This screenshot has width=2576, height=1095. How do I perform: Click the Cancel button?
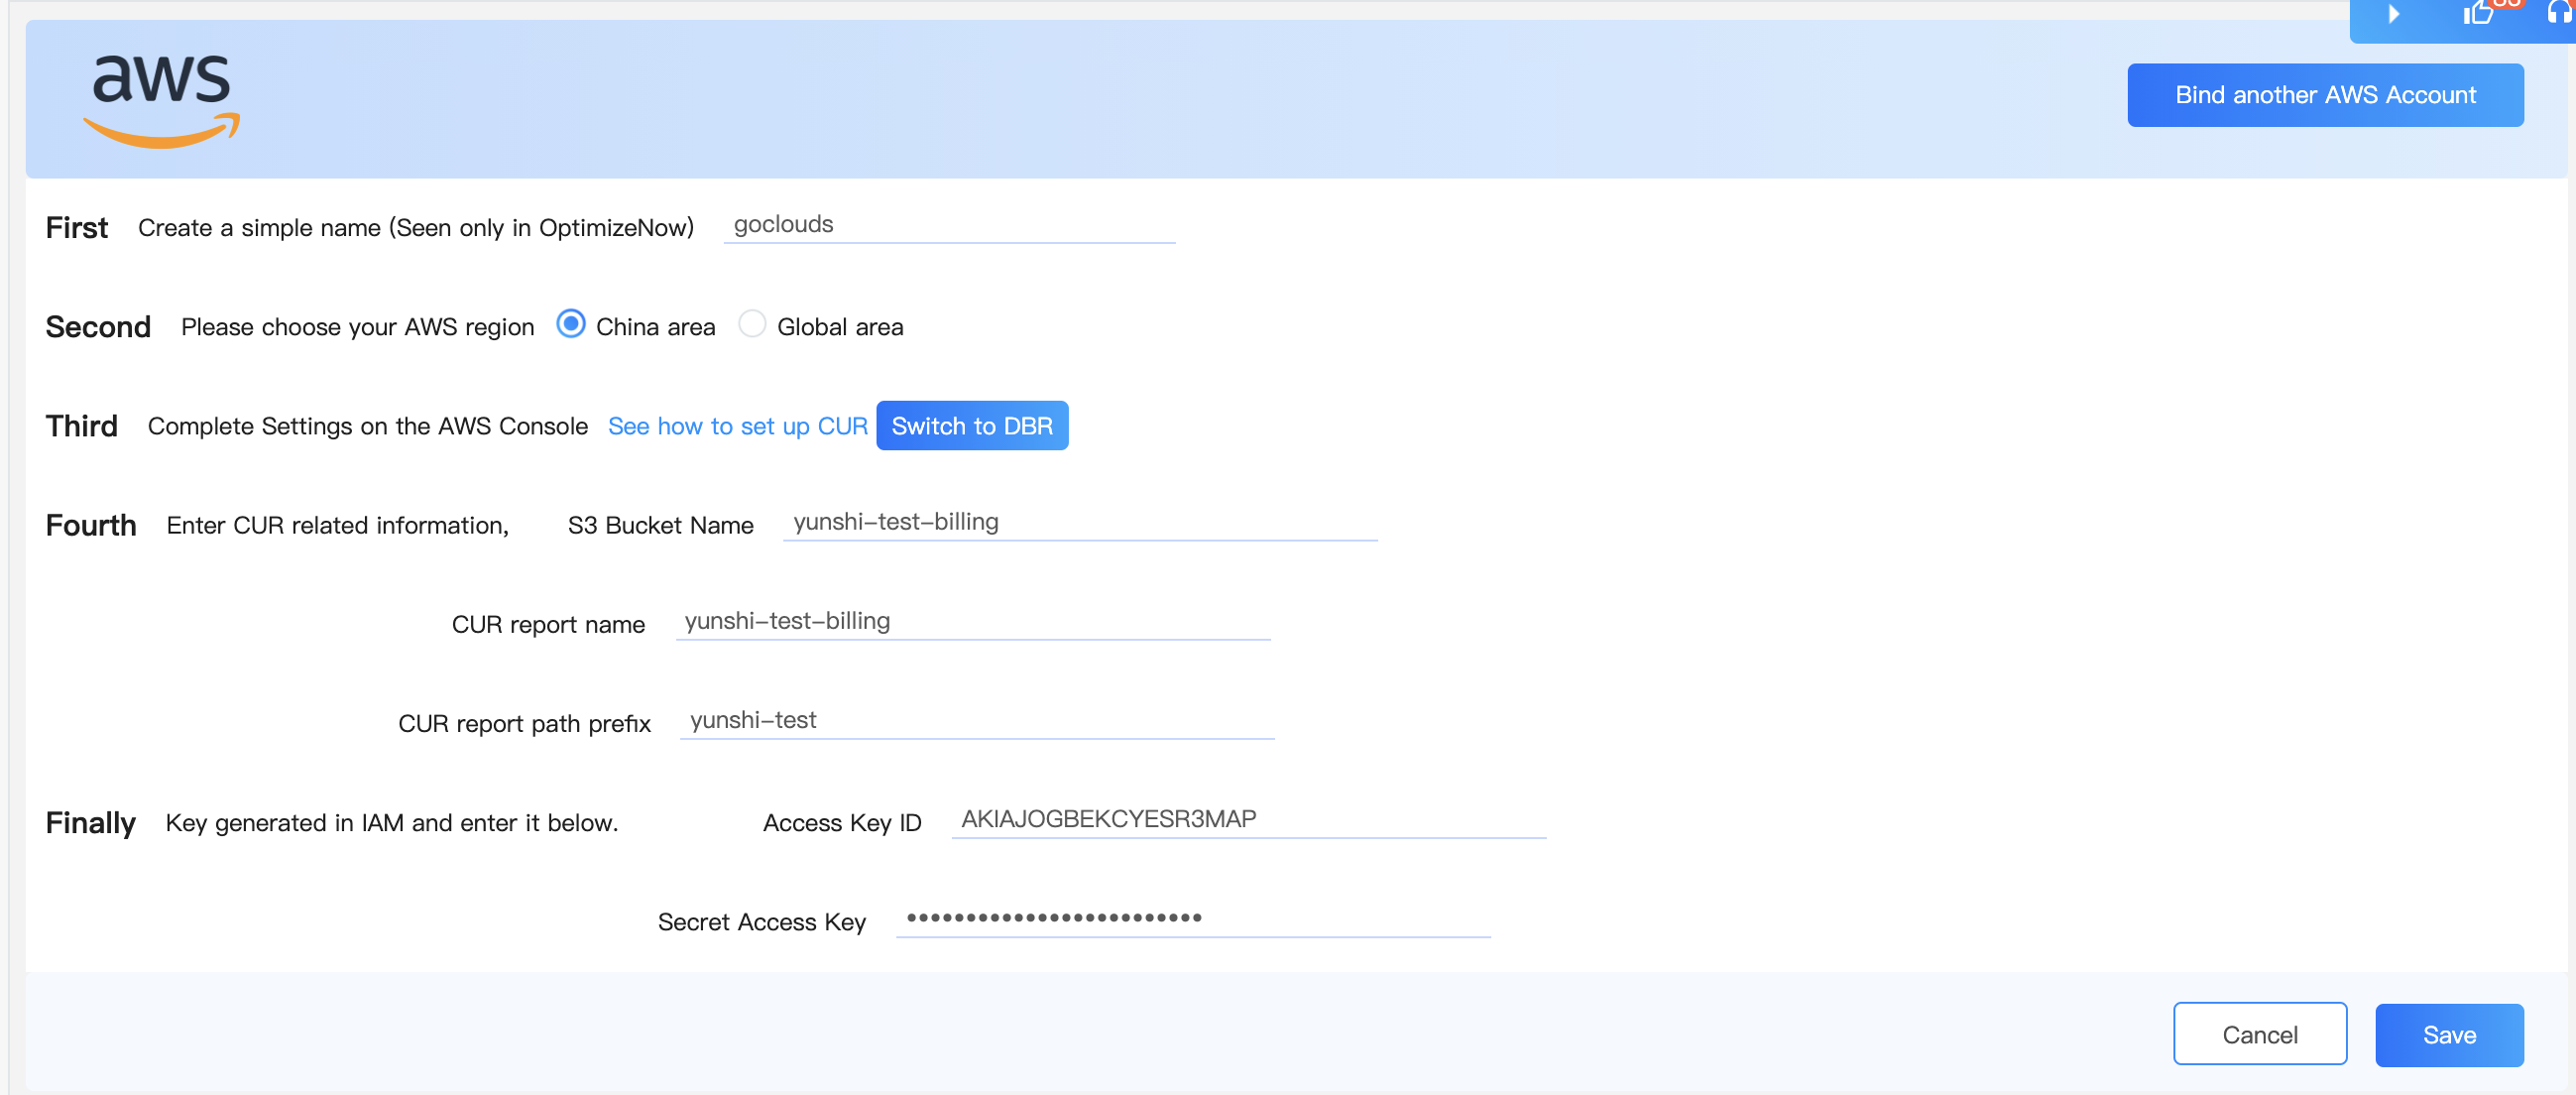2259,1034
